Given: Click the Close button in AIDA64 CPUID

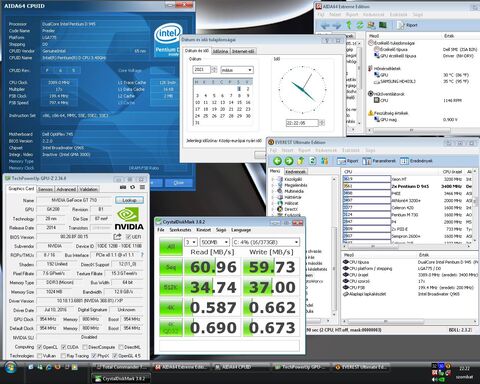Looking at the screenshot, I should click(179, 182).
